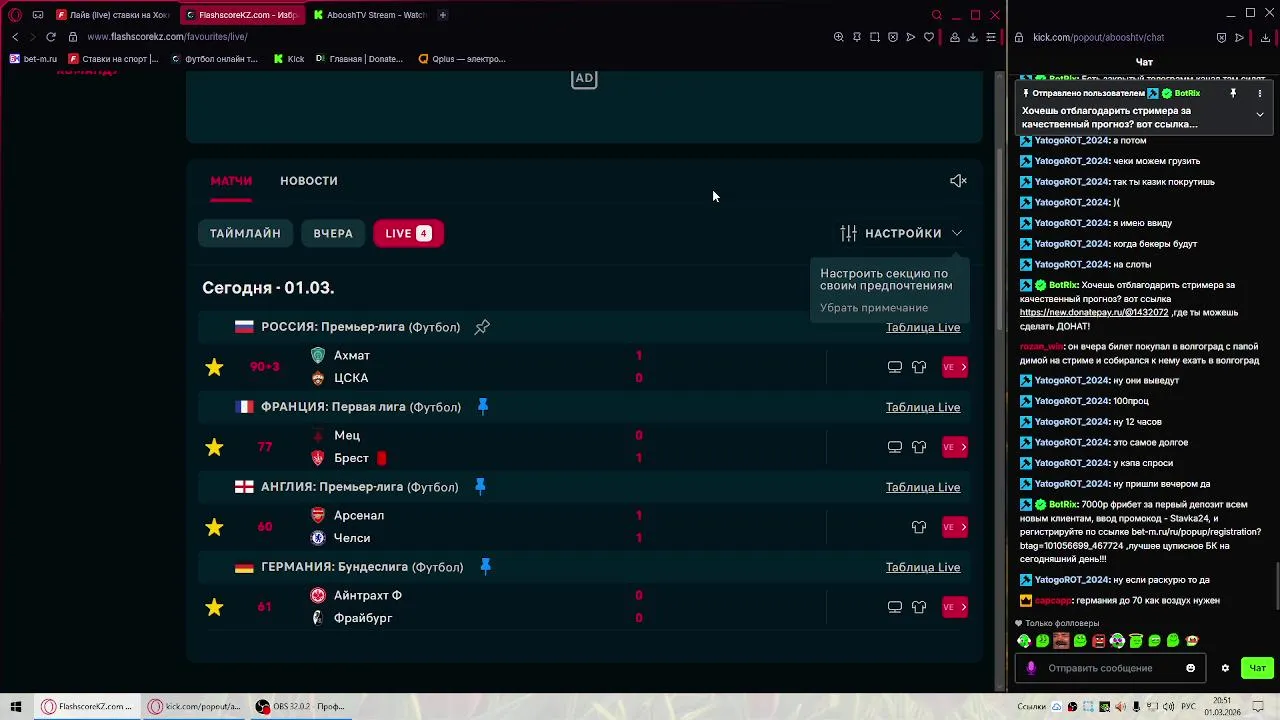The image size is (1280, 720).
Task: Click Windows Start button
Action: click(x=15, y=706)
